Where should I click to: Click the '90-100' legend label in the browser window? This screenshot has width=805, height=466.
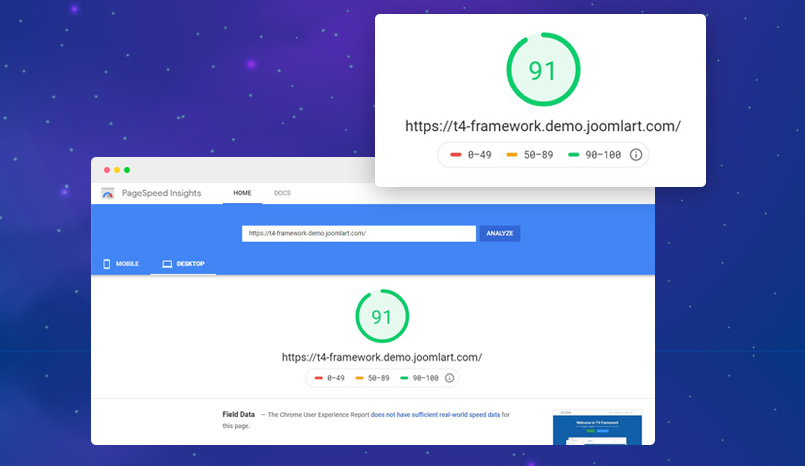[x=426, y=378]
